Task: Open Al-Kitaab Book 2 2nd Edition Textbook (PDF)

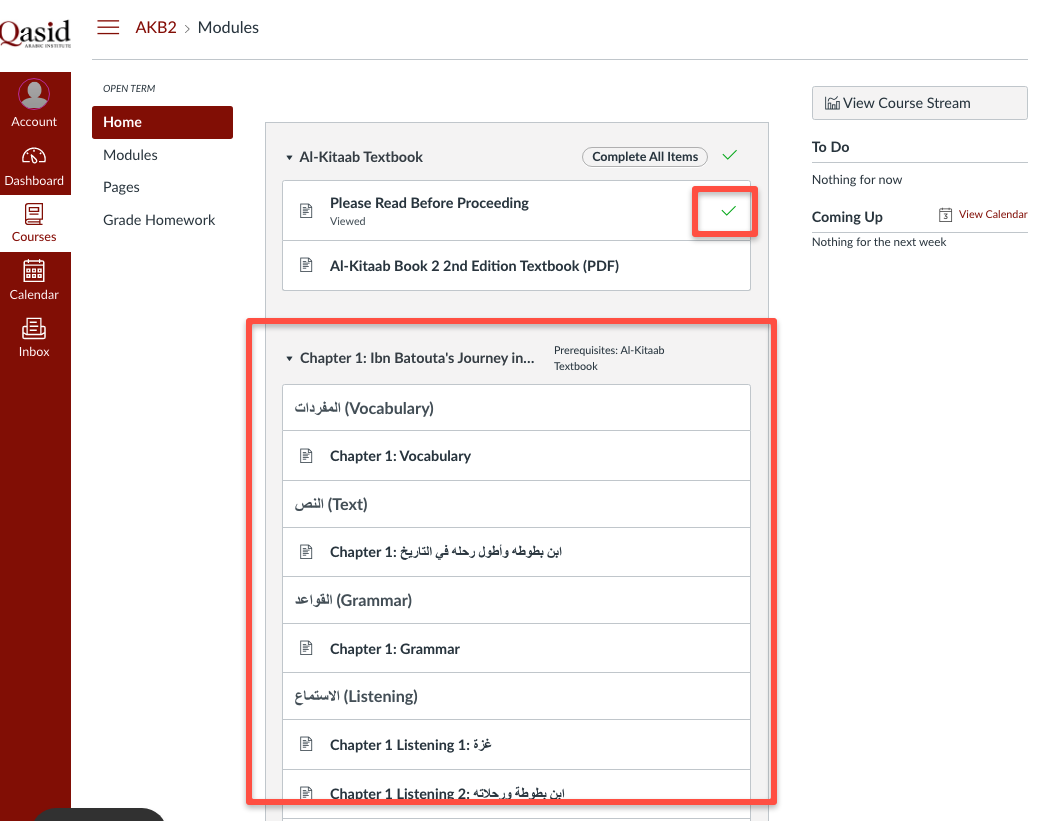Action: click(x=474, y=266)
